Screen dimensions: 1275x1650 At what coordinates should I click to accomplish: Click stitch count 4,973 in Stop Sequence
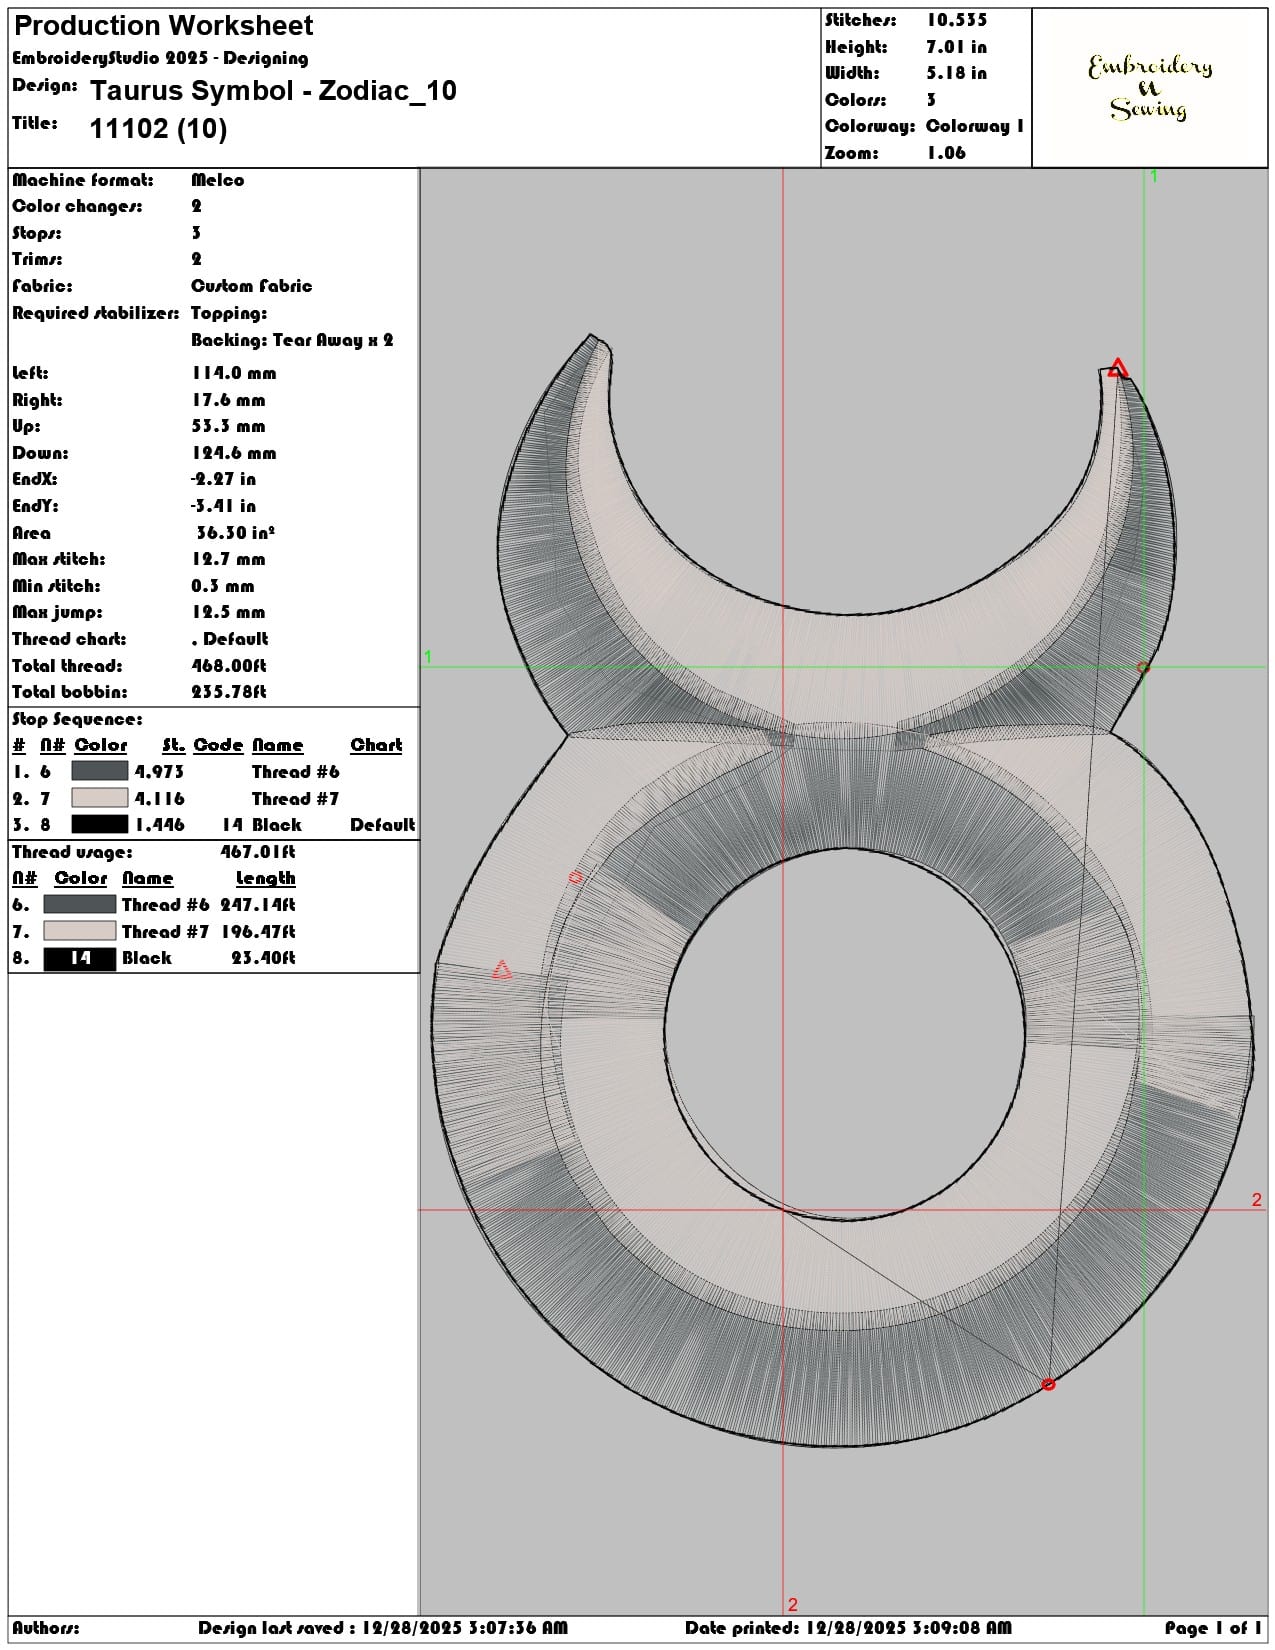[160, 772]
